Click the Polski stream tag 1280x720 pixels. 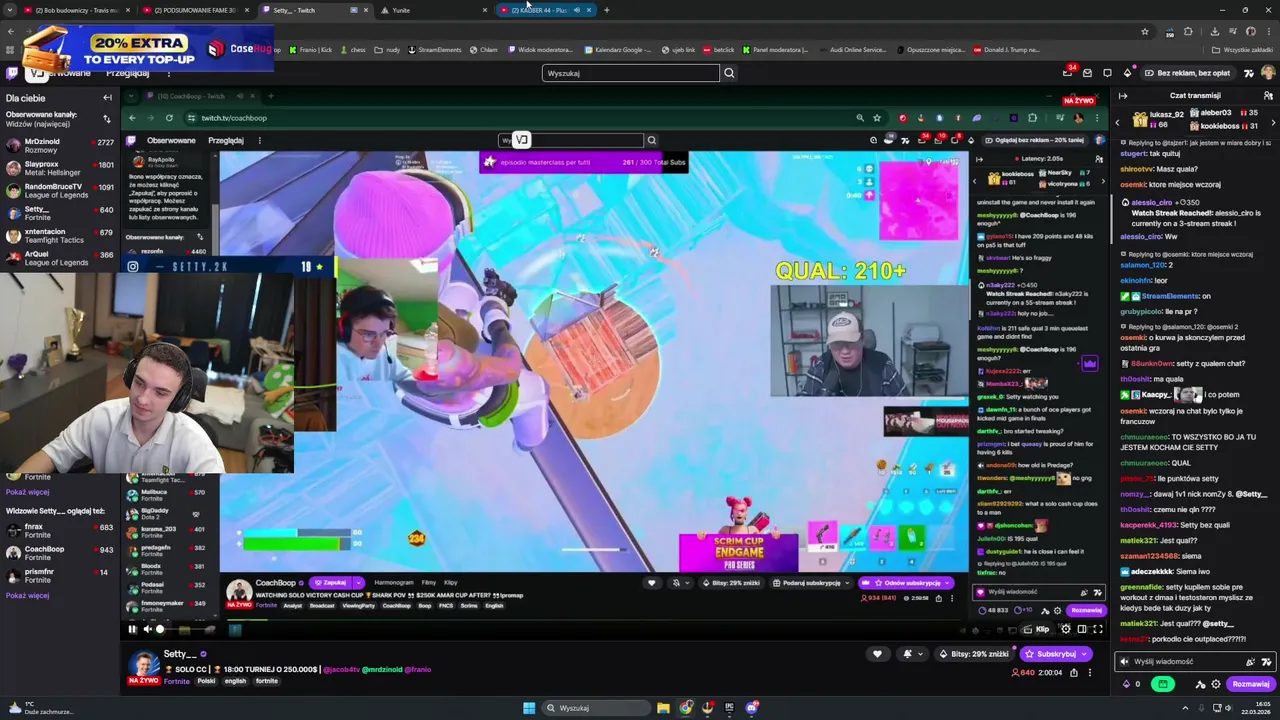tap(206, 681)
